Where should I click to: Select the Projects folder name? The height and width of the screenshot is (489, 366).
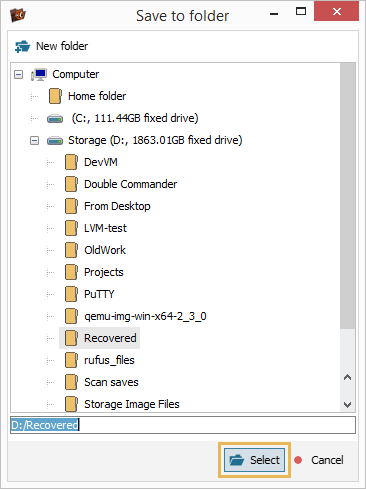(x=104, y=272)
